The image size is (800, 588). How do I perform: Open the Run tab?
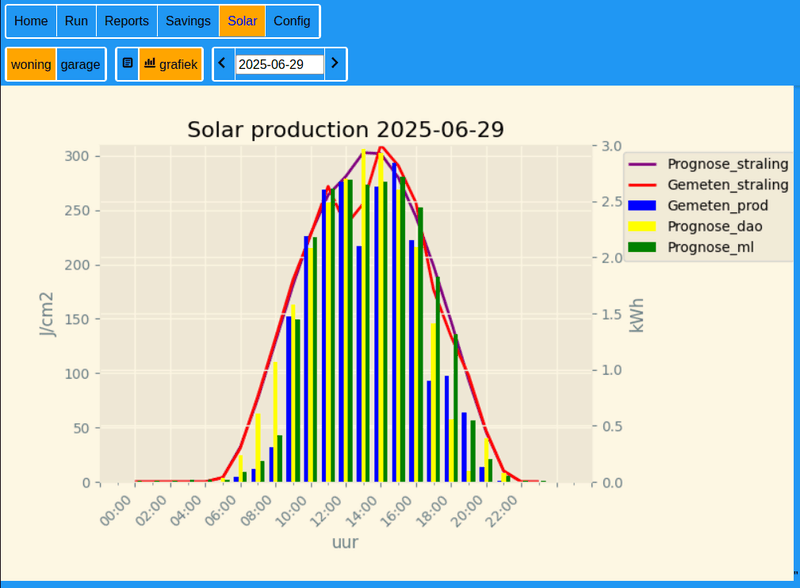(77, 21)
